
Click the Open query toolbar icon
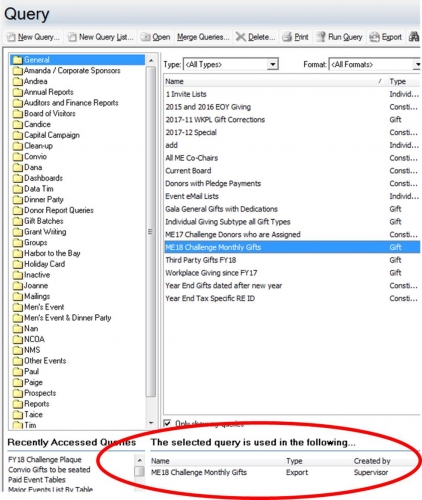click(x=145, y=37)
